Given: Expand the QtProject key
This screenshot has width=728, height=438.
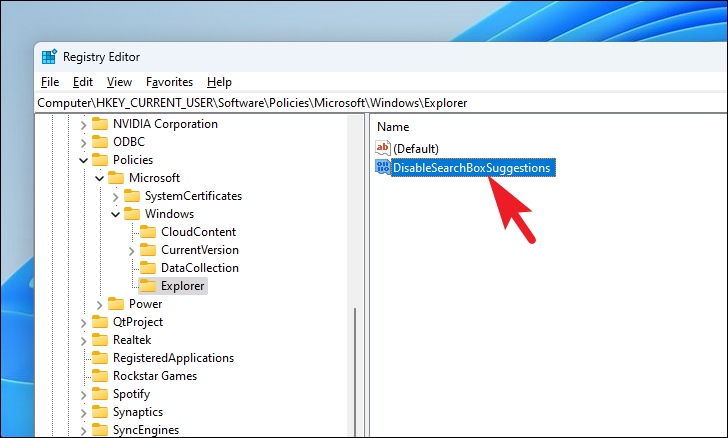Looking at the screenshot, I should coord(83,323).
